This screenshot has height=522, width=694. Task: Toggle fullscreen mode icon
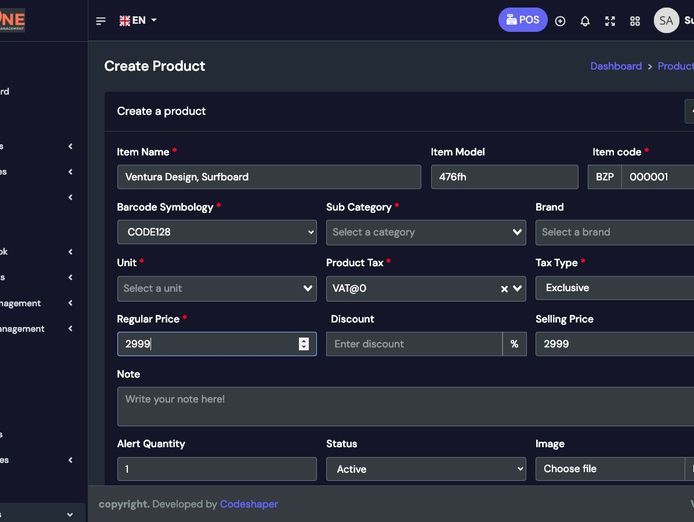[x=610, y=21]
